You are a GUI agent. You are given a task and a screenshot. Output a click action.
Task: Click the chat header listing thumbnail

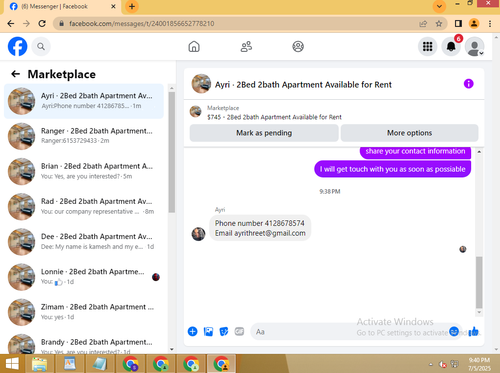tap(201, 84)
